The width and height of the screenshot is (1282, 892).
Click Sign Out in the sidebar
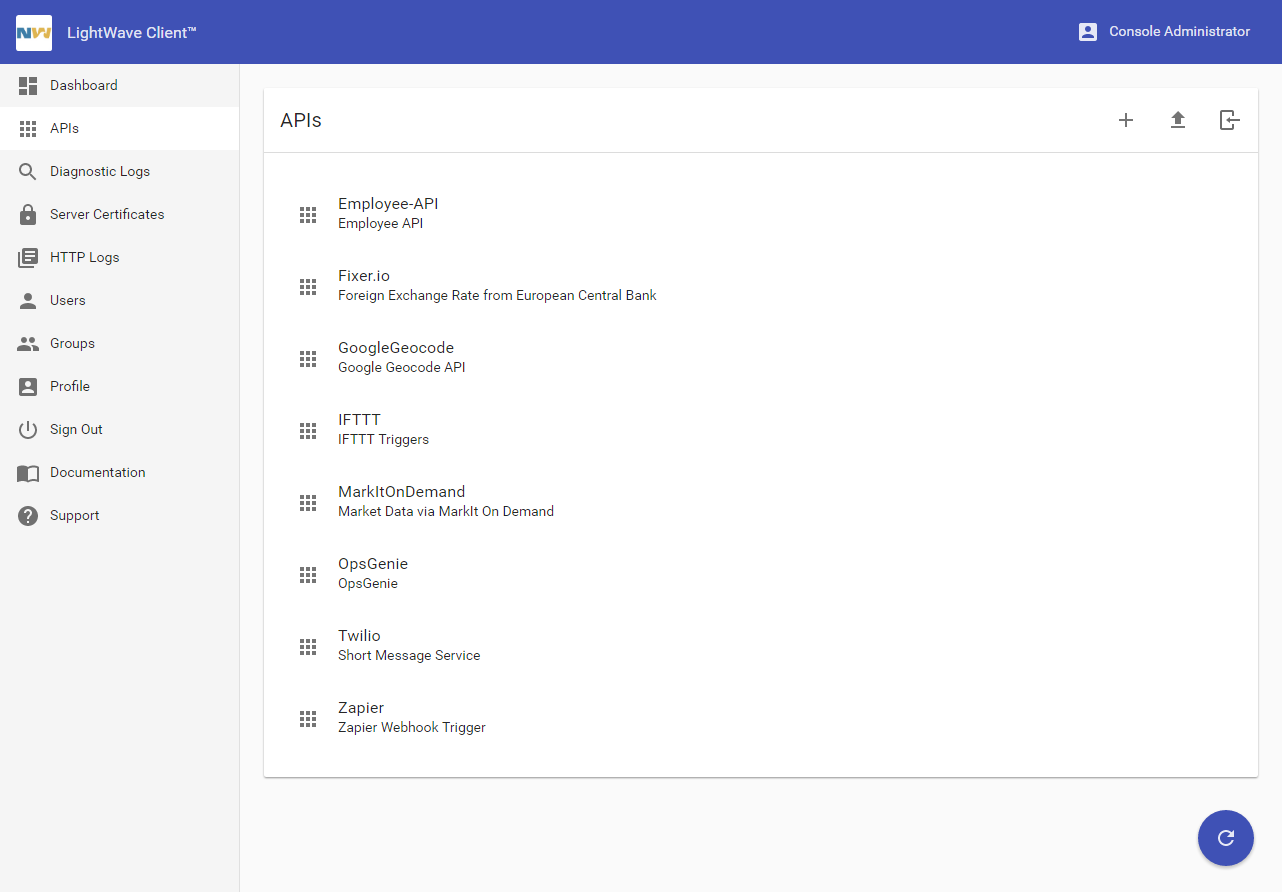76,430
